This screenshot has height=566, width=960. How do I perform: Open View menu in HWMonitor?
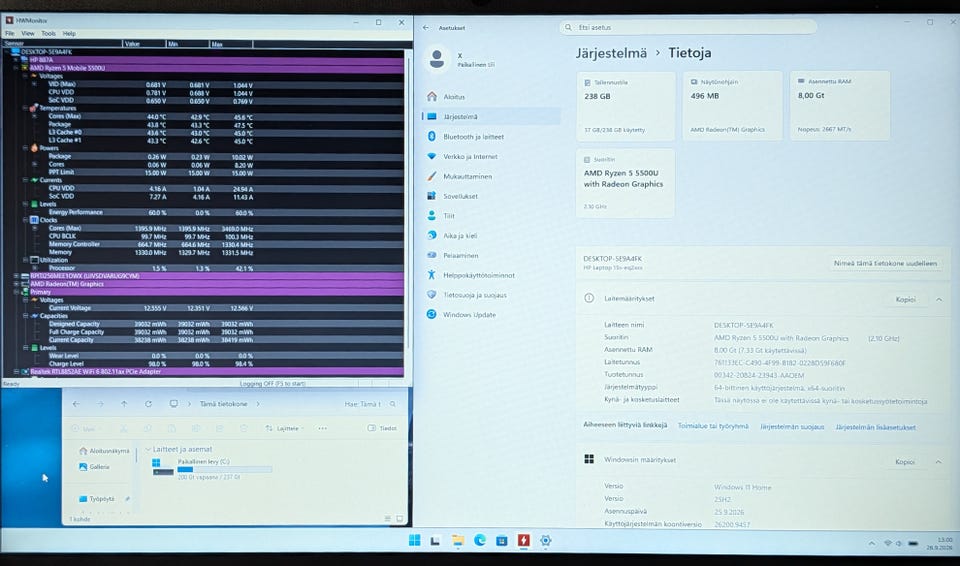click(28, 34)
